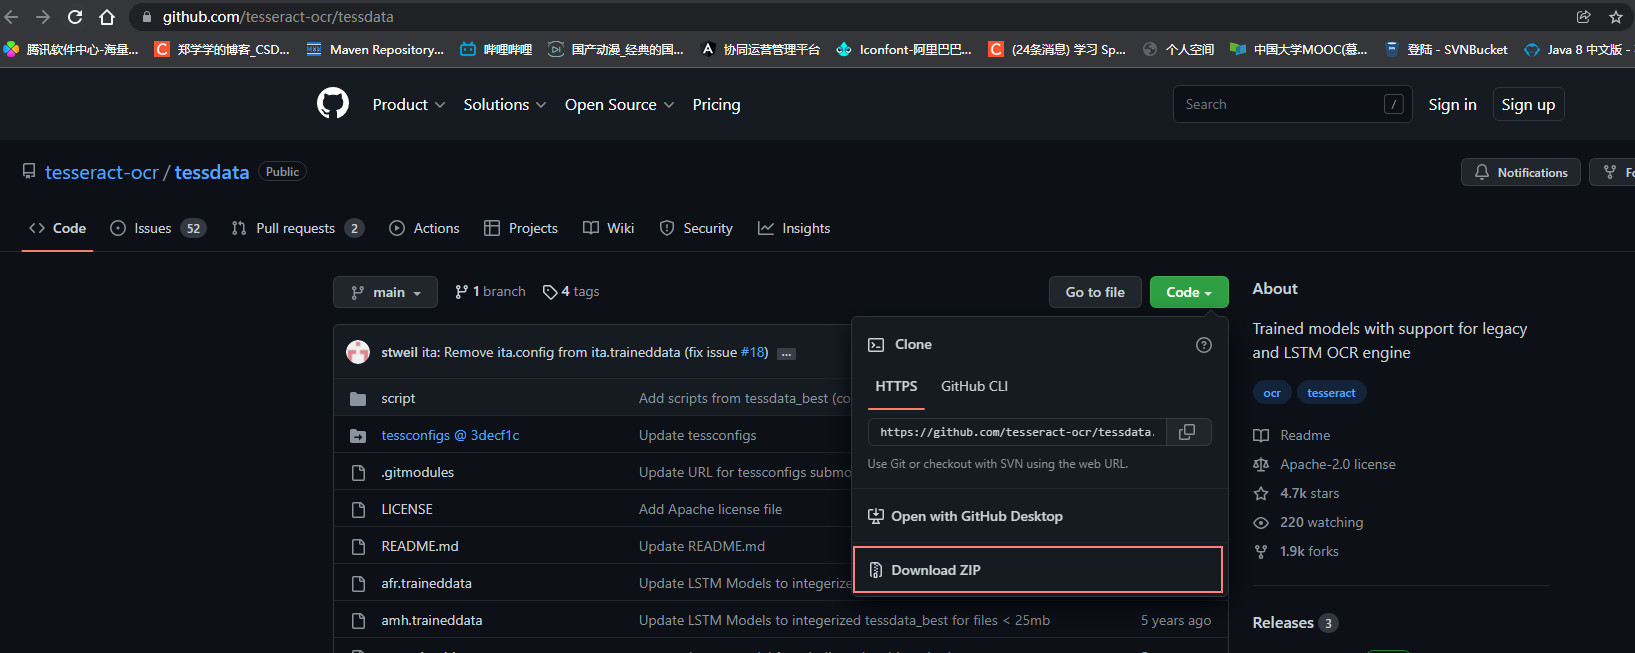Expand the Open Source menu
The height and width of the screenshot is (653, 1635).
click(x=619, y=104)
